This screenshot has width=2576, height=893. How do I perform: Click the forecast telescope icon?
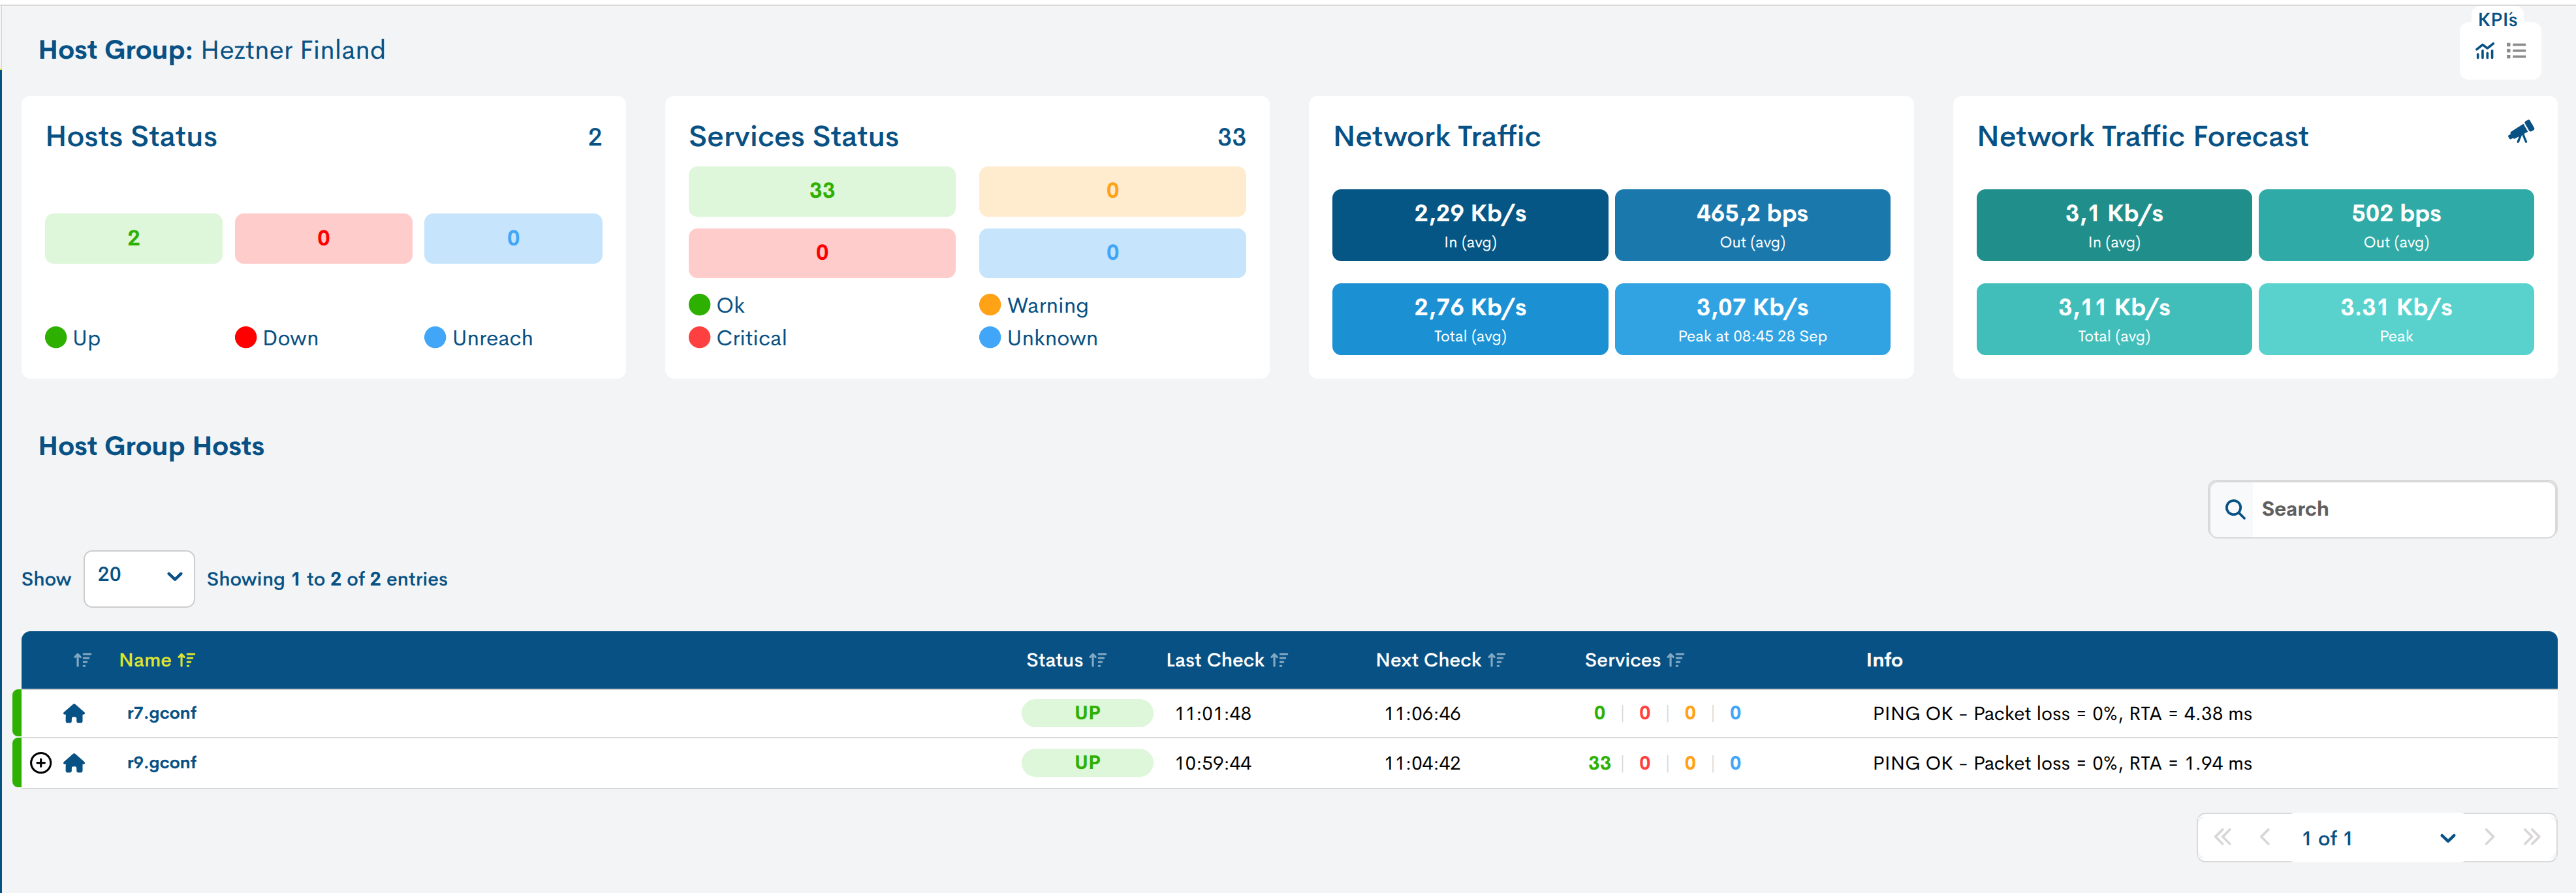pos(2520,133)
